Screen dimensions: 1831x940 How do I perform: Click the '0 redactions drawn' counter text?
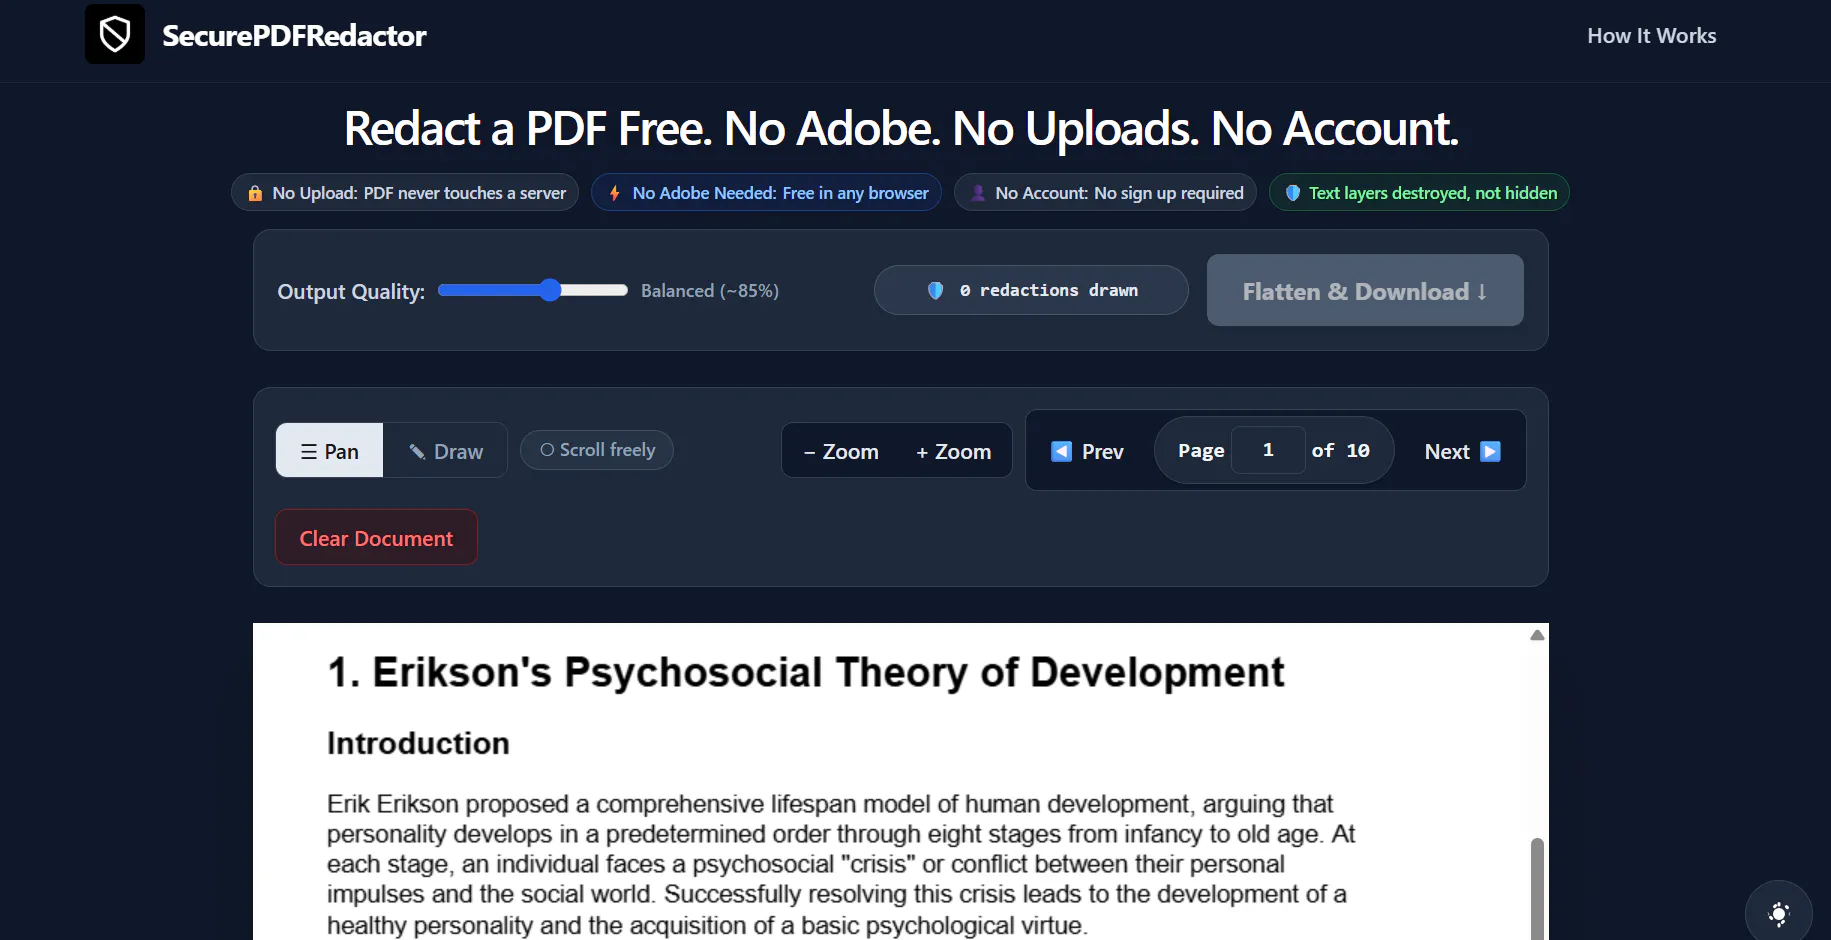pyautogui.click(x=1049, y=290)
